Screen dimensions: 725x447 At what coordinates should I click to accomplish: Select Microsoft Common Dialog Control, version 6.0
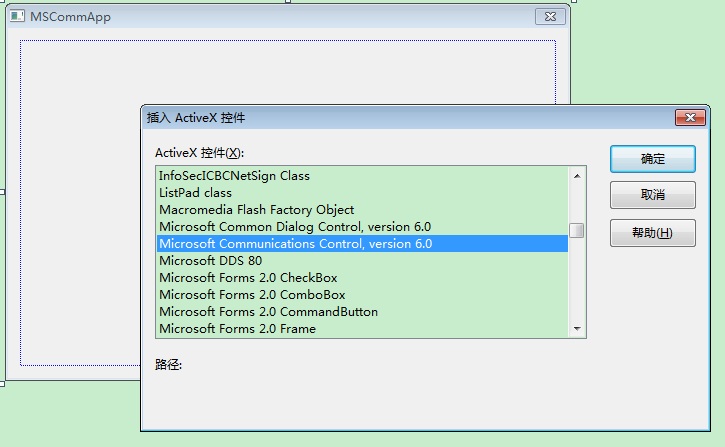pyautogui.click(x=362, y=227)
